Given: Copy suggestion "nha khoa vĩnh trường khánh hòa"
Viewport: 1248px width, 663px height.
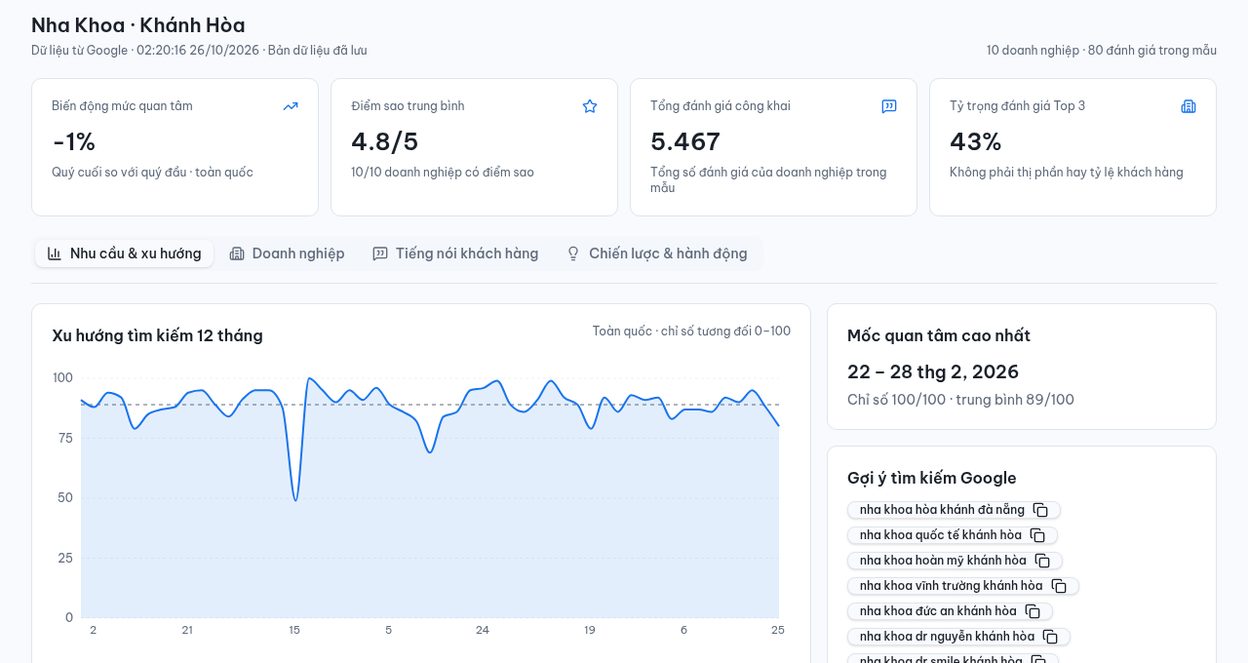Looking at the screenshot, I should tap(1058, 586).
